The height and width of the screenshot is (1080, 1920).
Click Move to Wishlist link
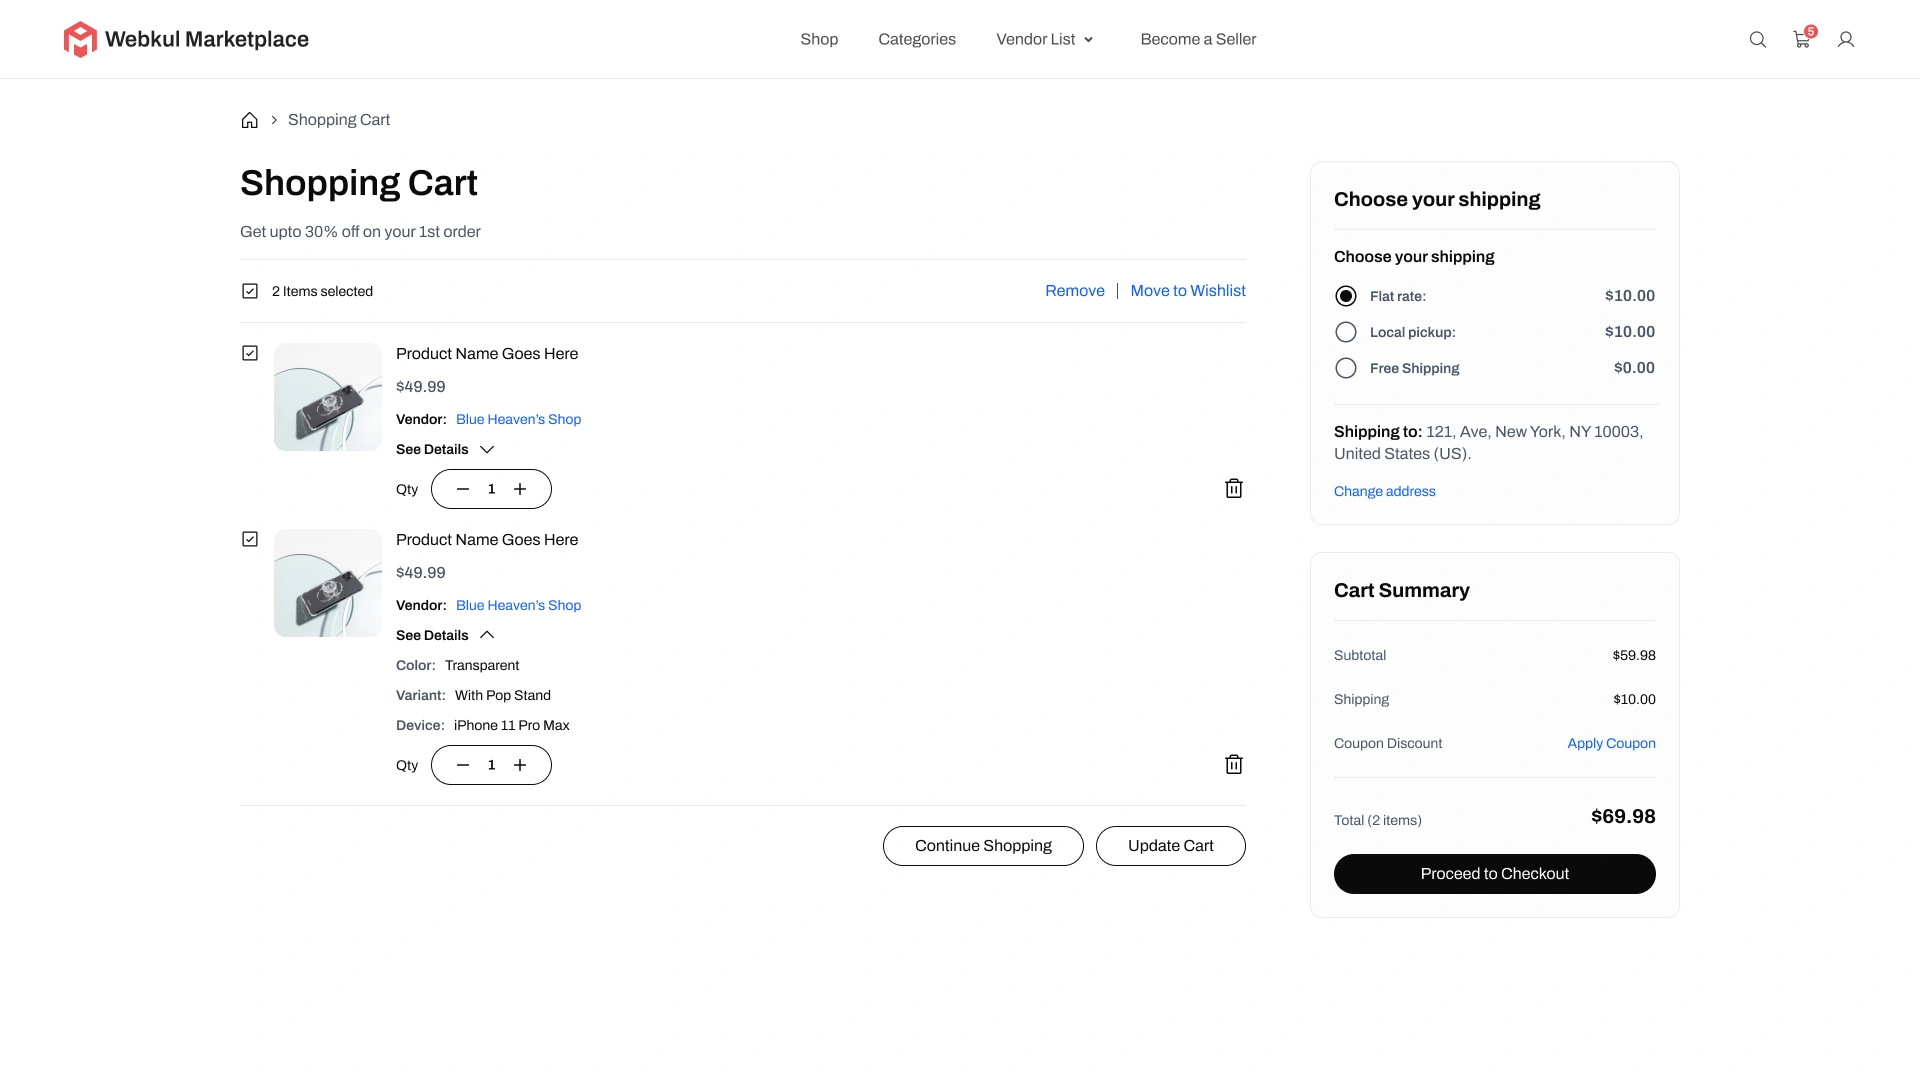coord(1188,291)
